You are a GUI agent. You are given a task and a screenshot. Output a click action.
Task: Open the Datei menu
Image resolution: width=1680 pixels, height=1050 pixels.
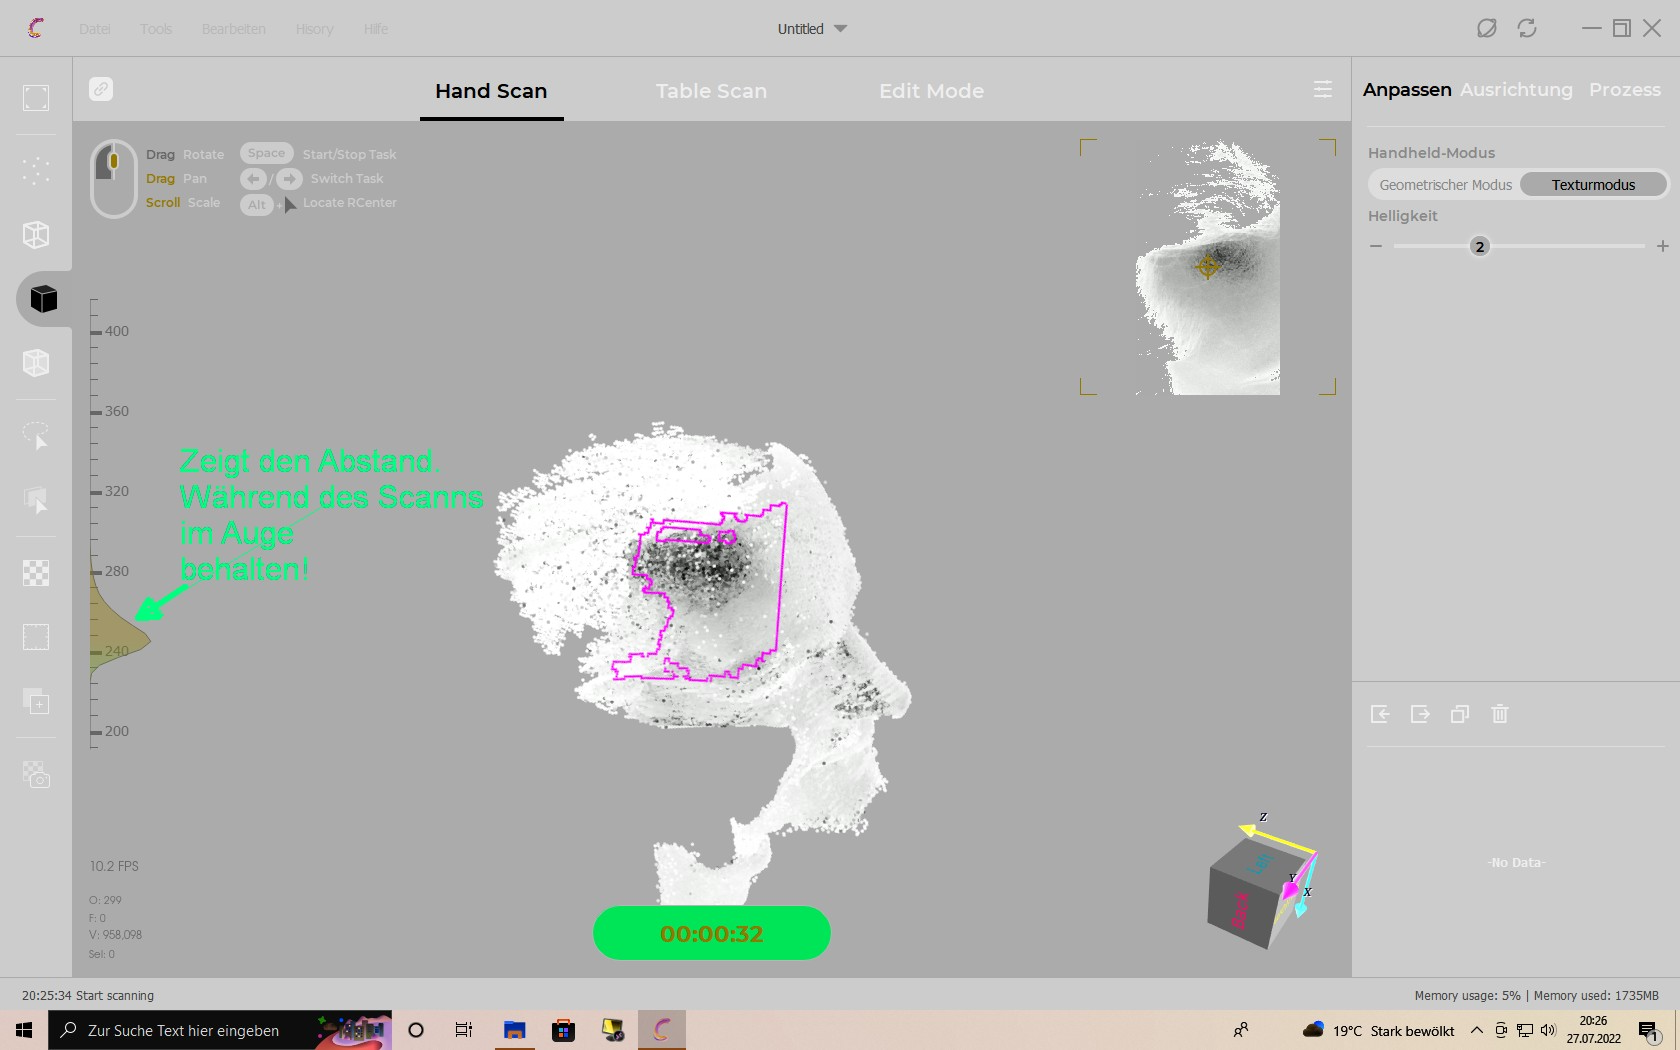point(95,29)
